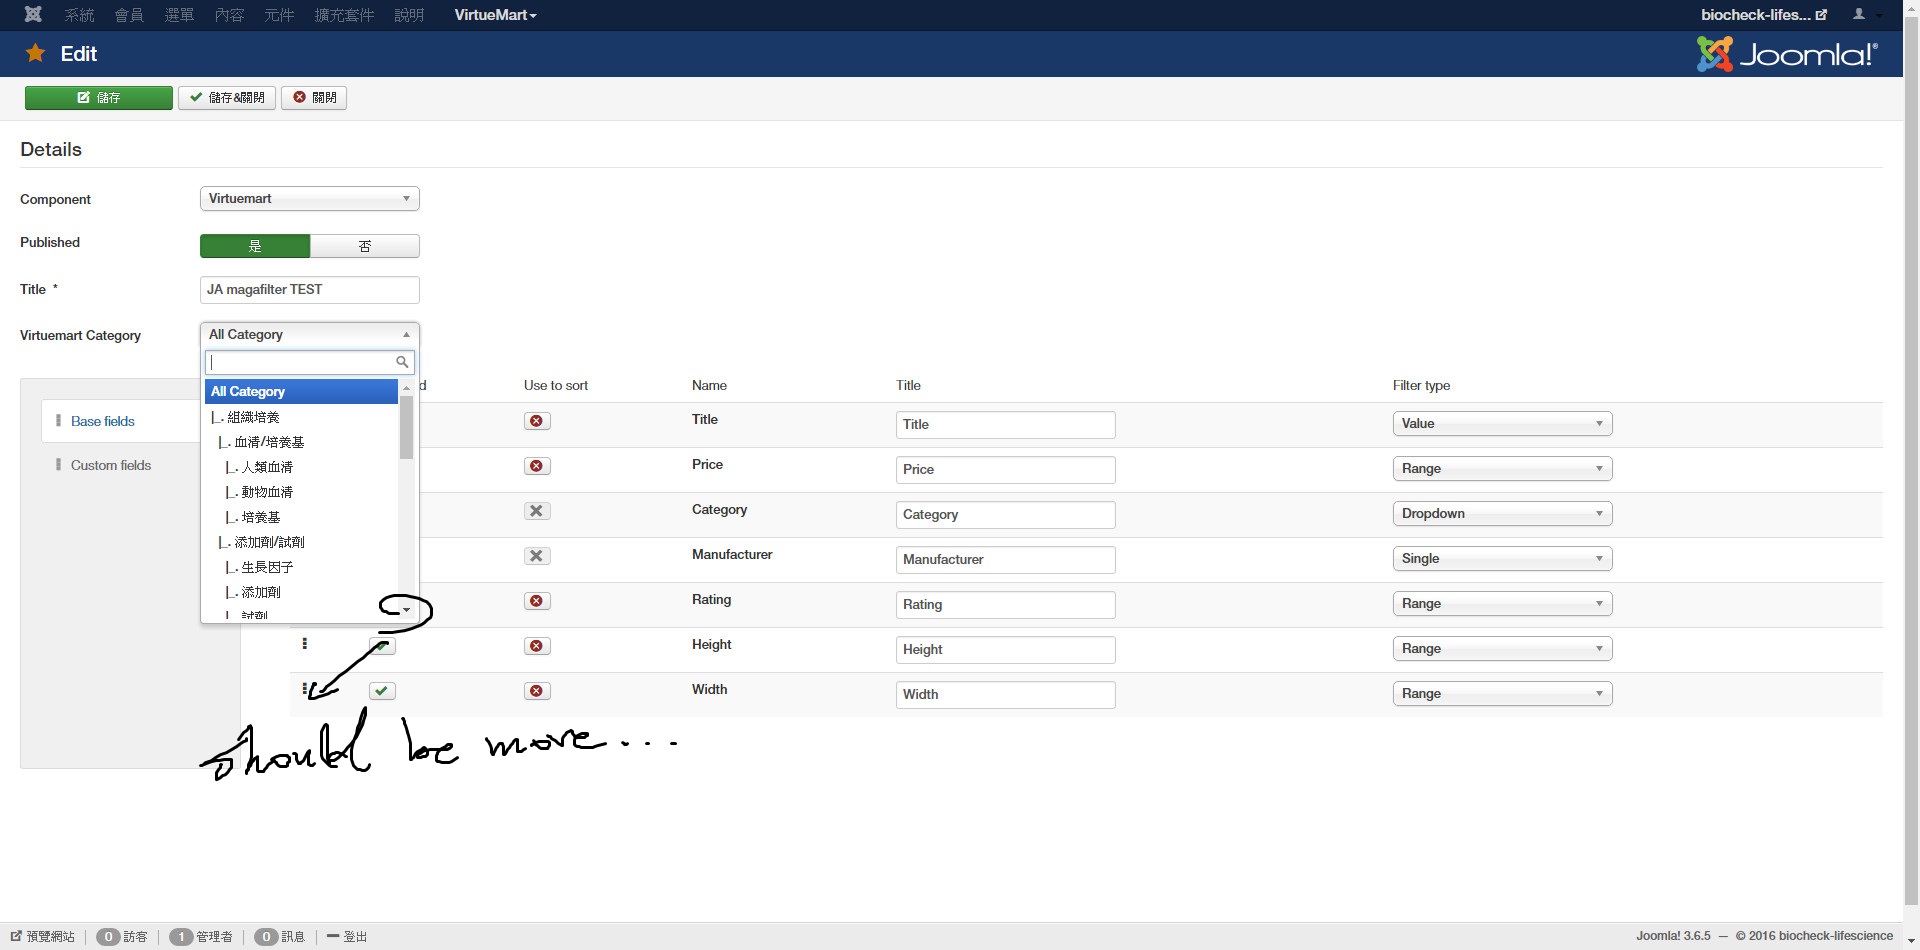
Task: Click the drag handle icon on Width row
Action: coord(304,689)
